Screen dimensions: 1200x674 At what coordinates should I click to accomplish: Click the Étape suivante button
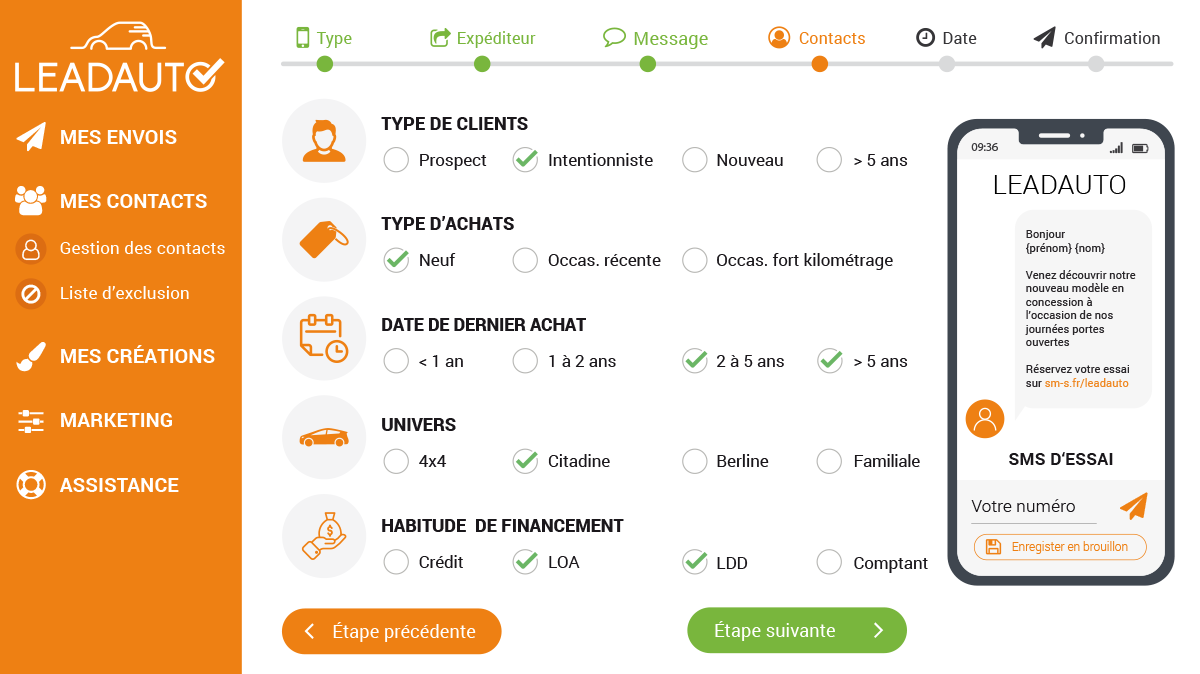tap(796, 630)
